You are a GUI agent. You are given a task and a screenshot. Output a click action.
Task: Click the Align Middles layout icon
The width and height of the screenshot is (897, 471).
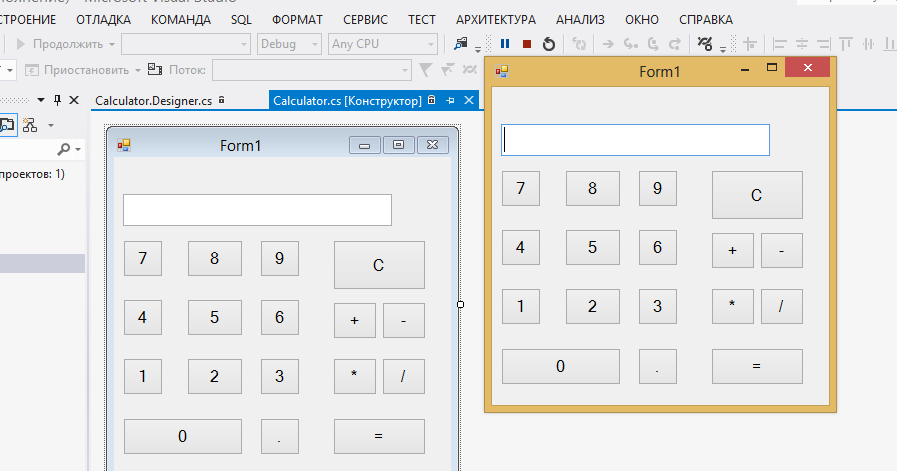(868, 43)
